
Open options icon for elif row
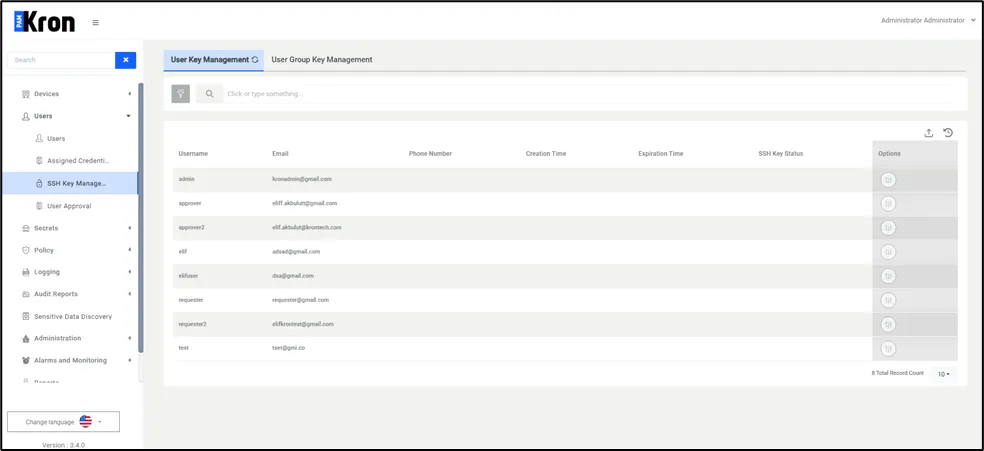click(888, 252)
